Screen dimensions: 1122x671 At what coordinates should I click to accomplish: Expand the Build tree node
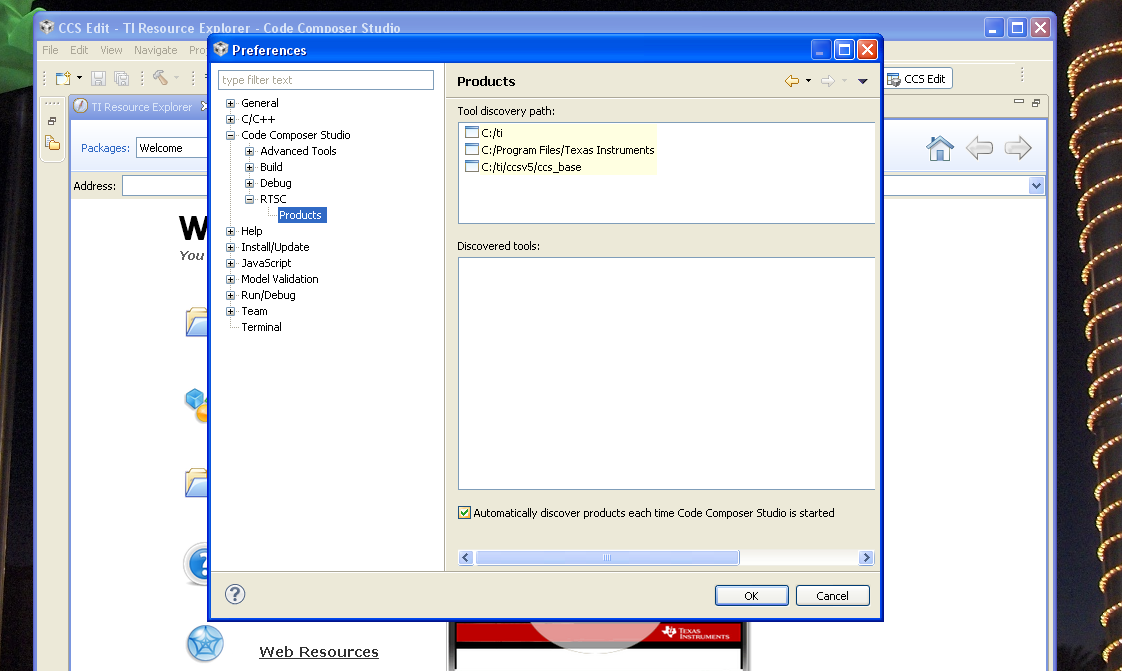[249, 167]
